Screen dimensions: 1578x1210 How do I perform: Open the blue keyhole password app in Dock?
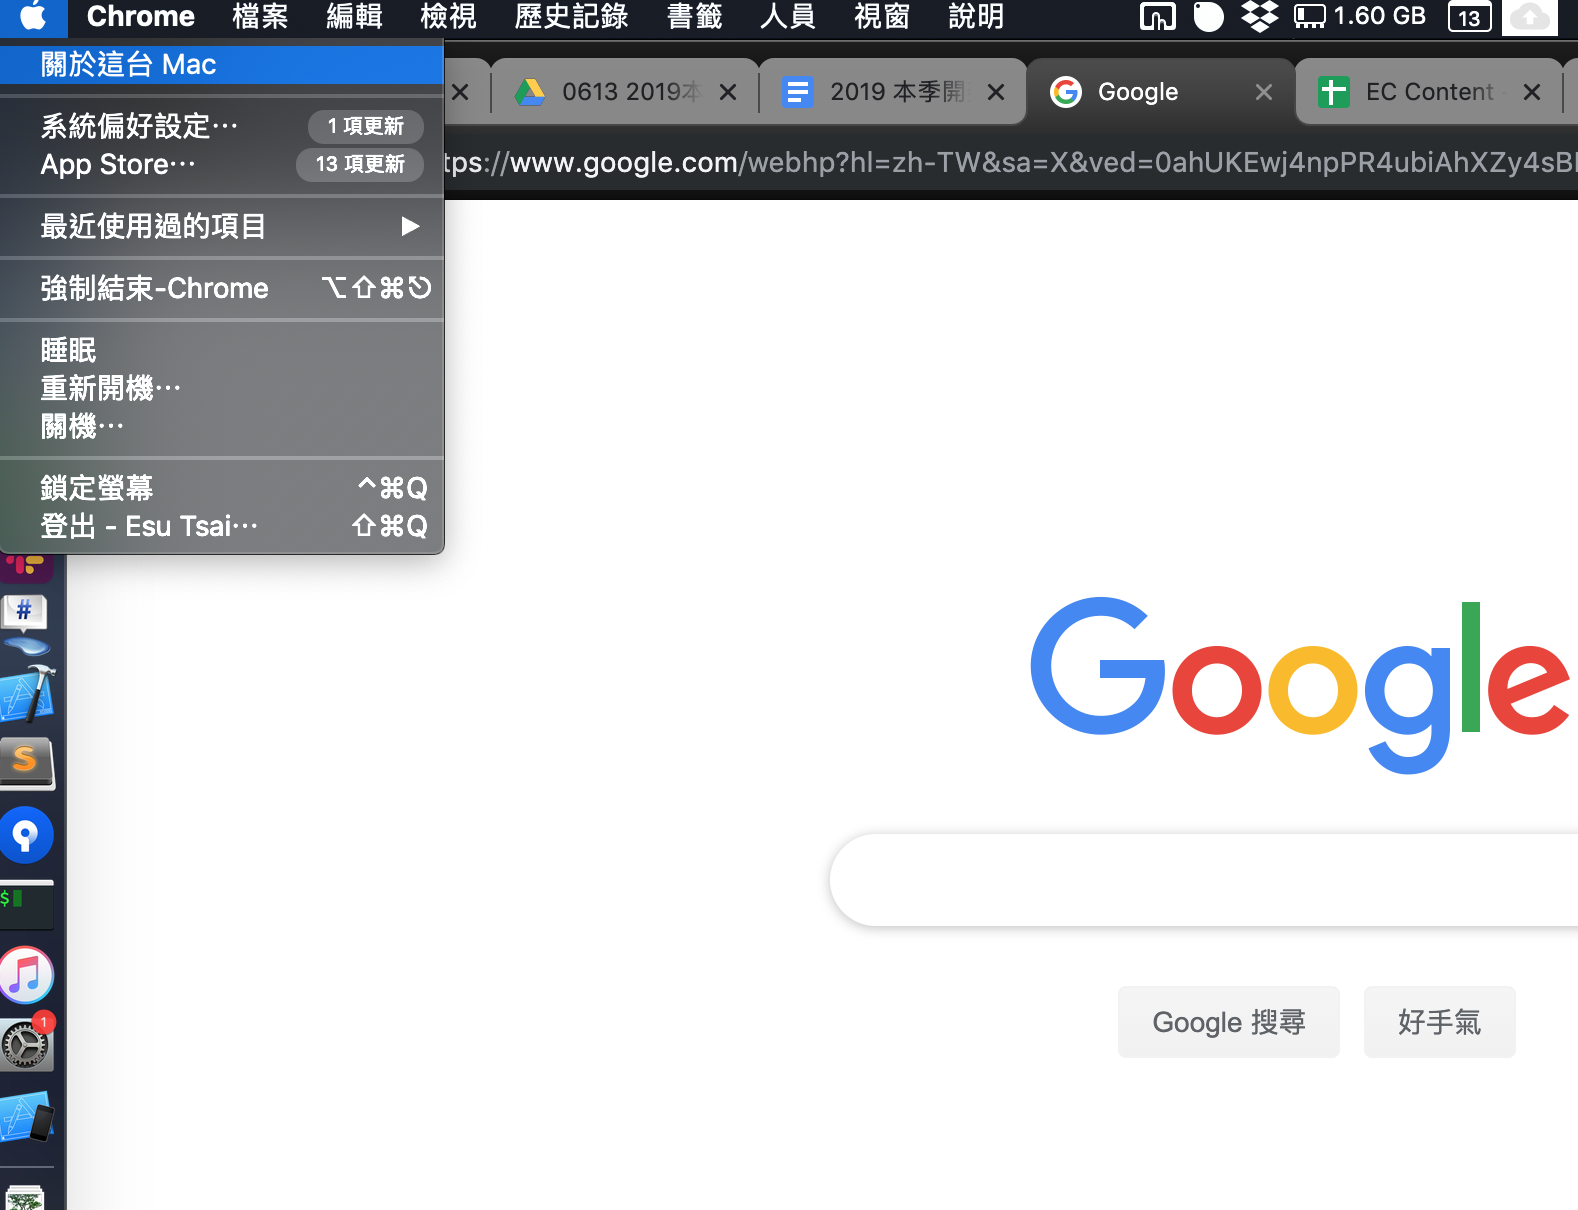pyautogui.click(x=26, y=834)
